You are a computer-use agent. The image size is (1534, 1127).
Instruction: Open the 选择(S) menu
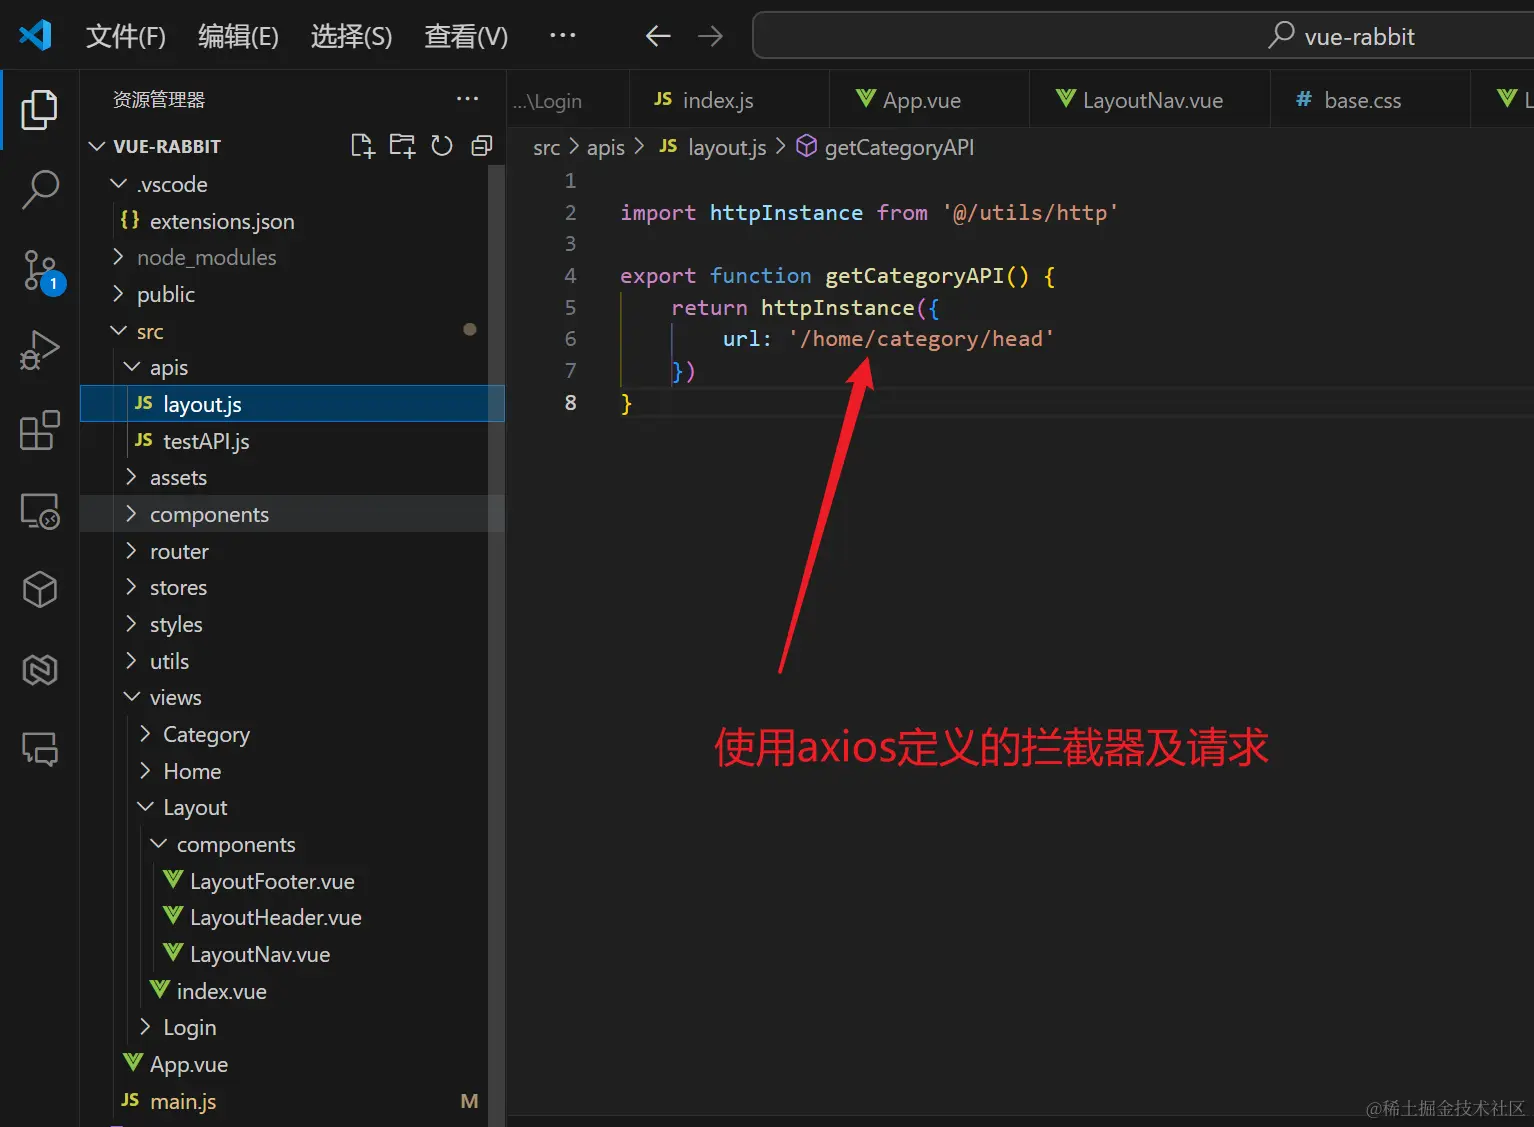click(351, 37)
